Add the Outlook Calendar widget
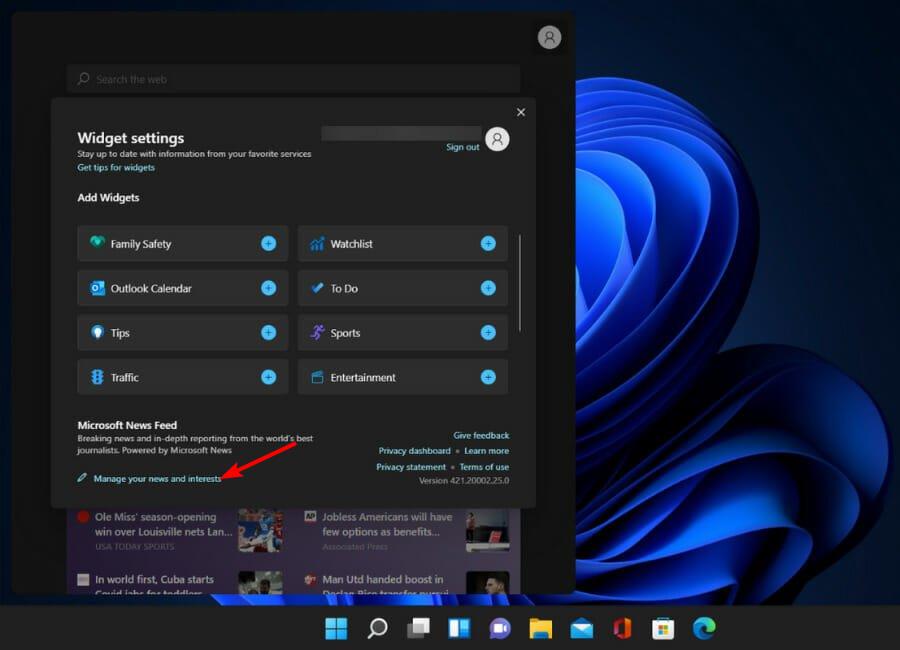The image size is (900, 650). tap(267, 288)
